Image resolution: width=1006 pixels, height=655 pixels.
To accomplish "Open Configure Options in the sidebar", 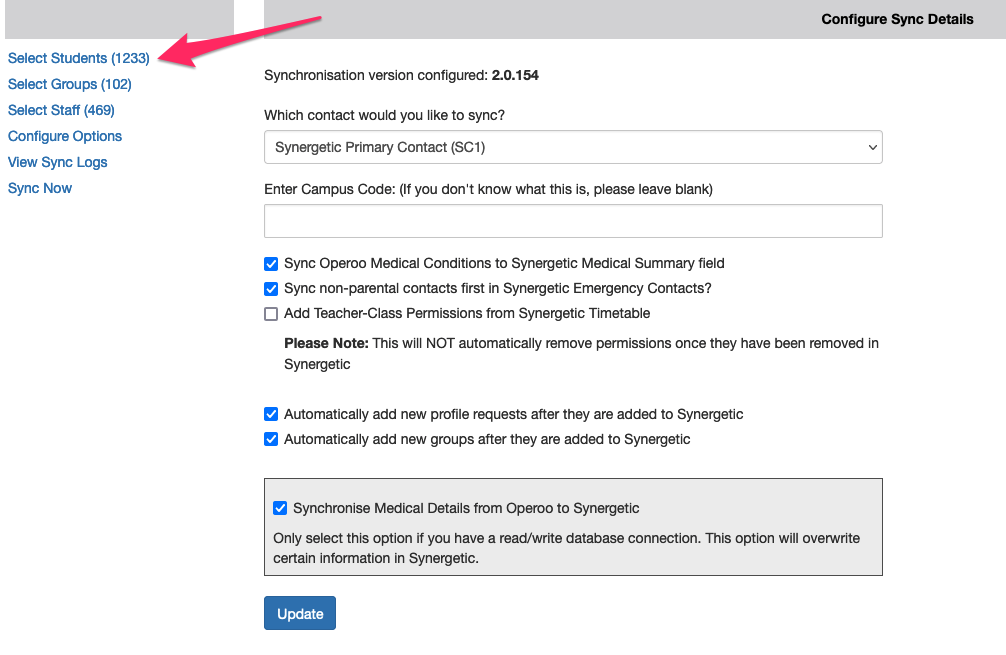I will [65, 136].
